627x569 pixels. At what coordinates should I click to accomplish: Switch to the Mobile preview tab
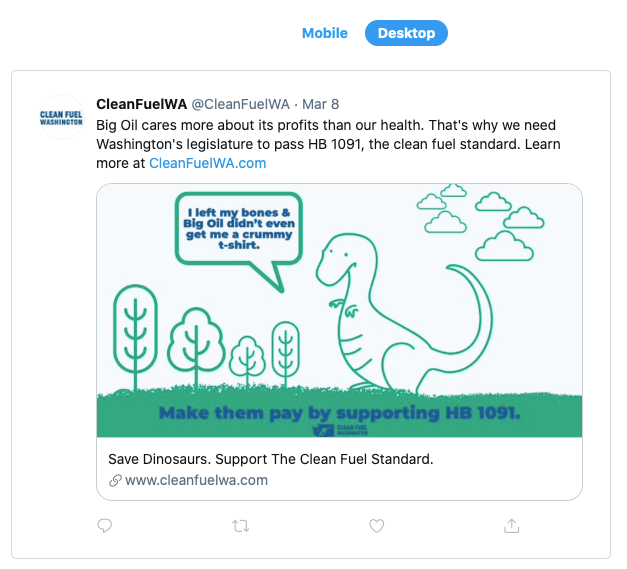(325, 33)
